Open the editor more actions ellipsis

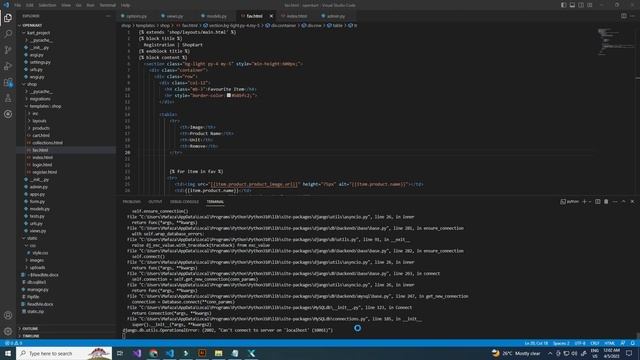632,16
